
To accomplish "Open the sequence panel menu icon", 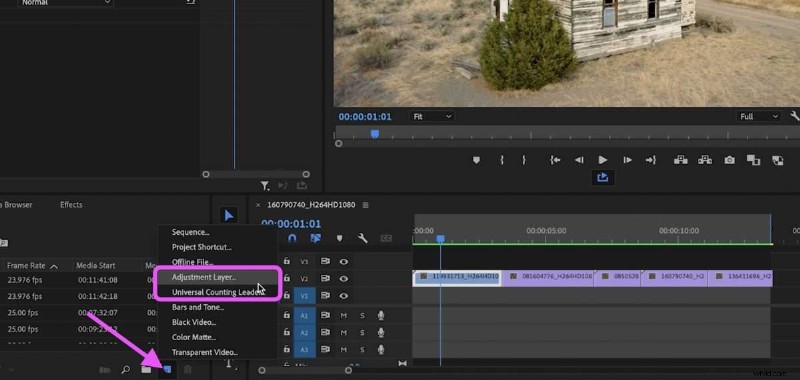I will (x=365, y=205).
